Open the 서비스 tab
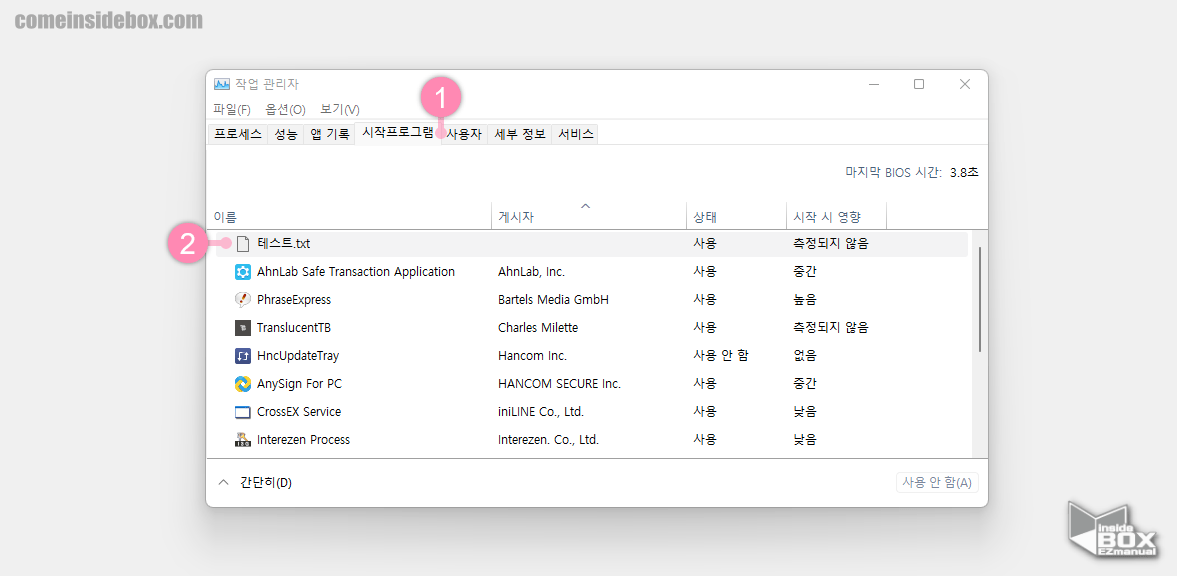The width and height of the screenshot is (1177, 576). 575,132
